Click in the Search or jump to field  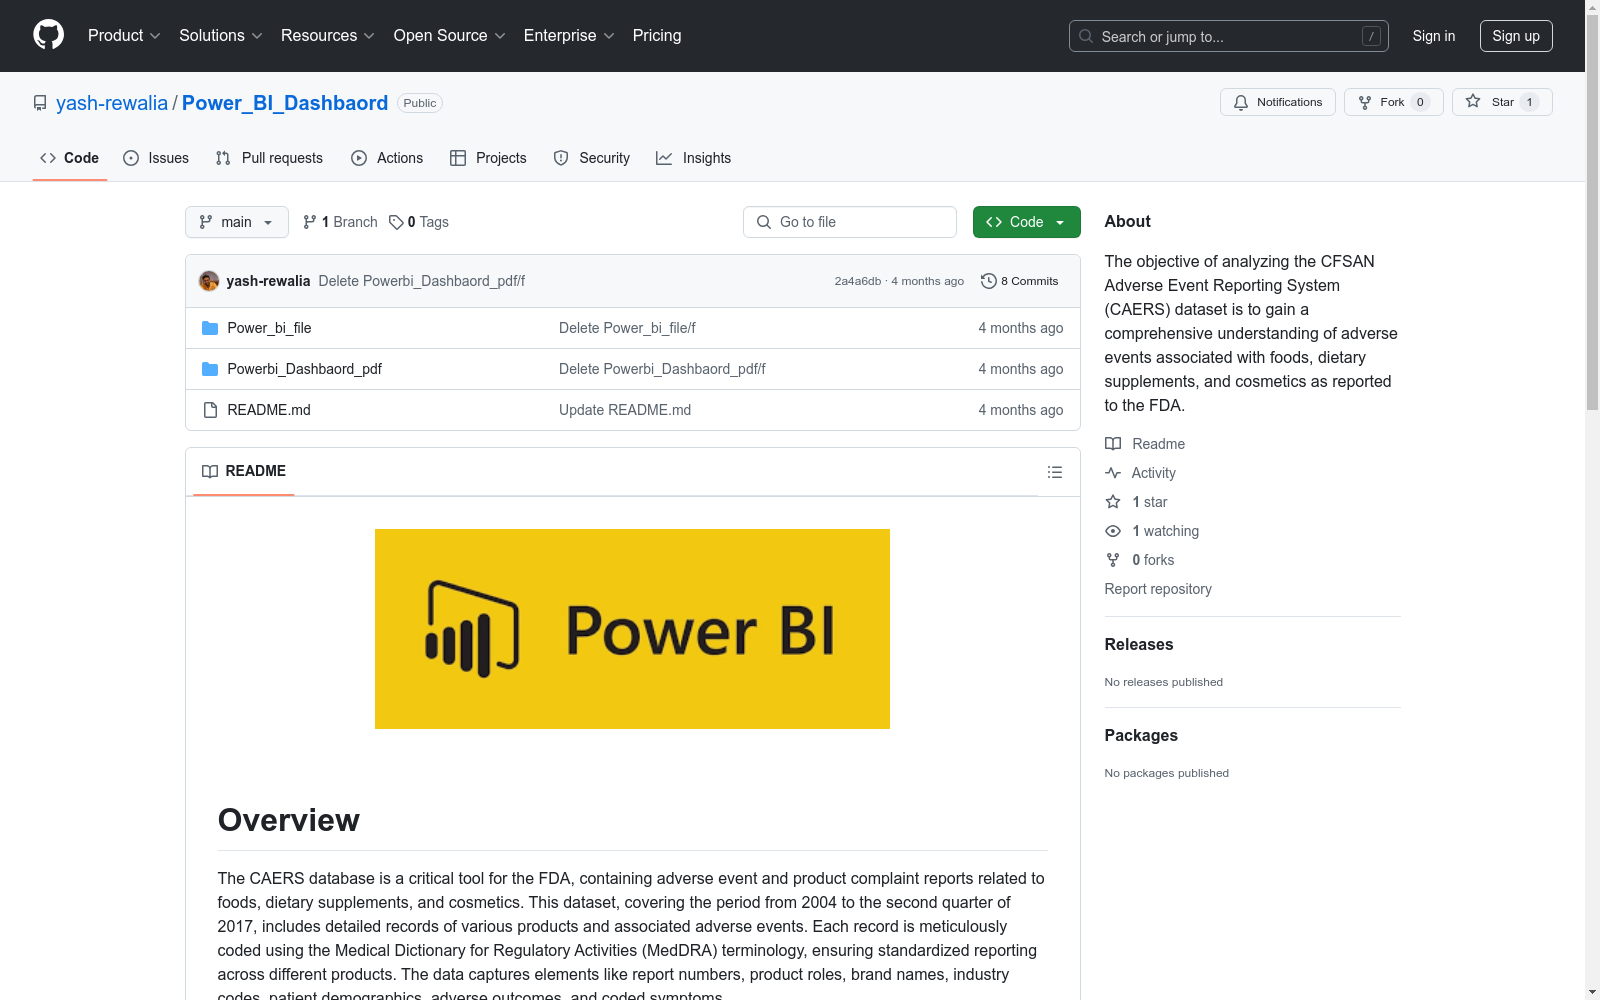(x=1229, y=36)
